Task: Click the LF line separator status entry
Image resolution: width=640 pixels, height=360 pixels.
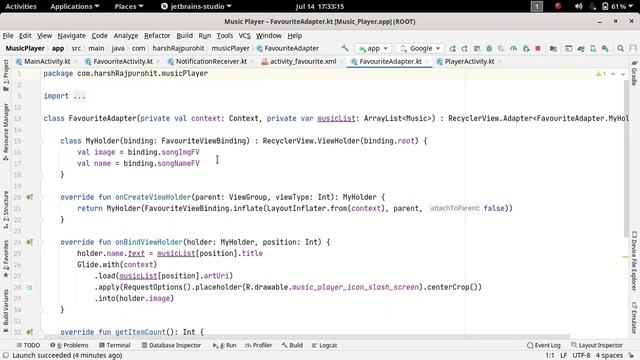Action: pos(563,356)
